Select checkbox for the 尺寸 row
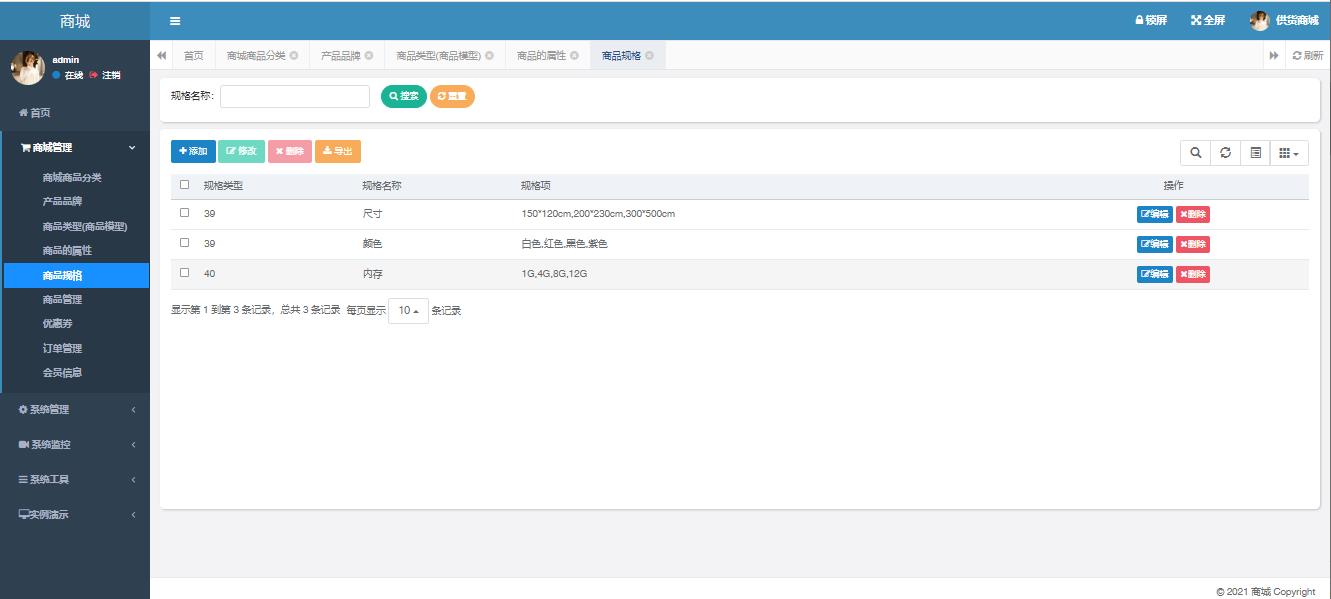This screenshot has height=599, width=1331. [184, 213]
